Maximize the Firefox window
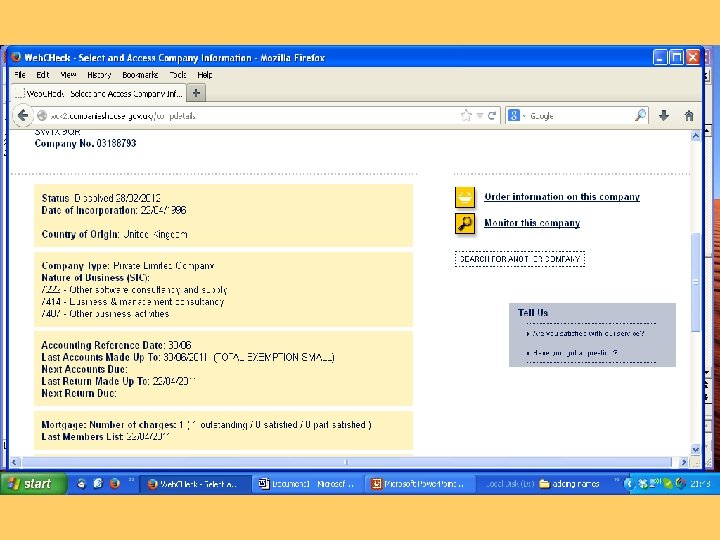Screen dimensions: 720x540 [676, 57]
